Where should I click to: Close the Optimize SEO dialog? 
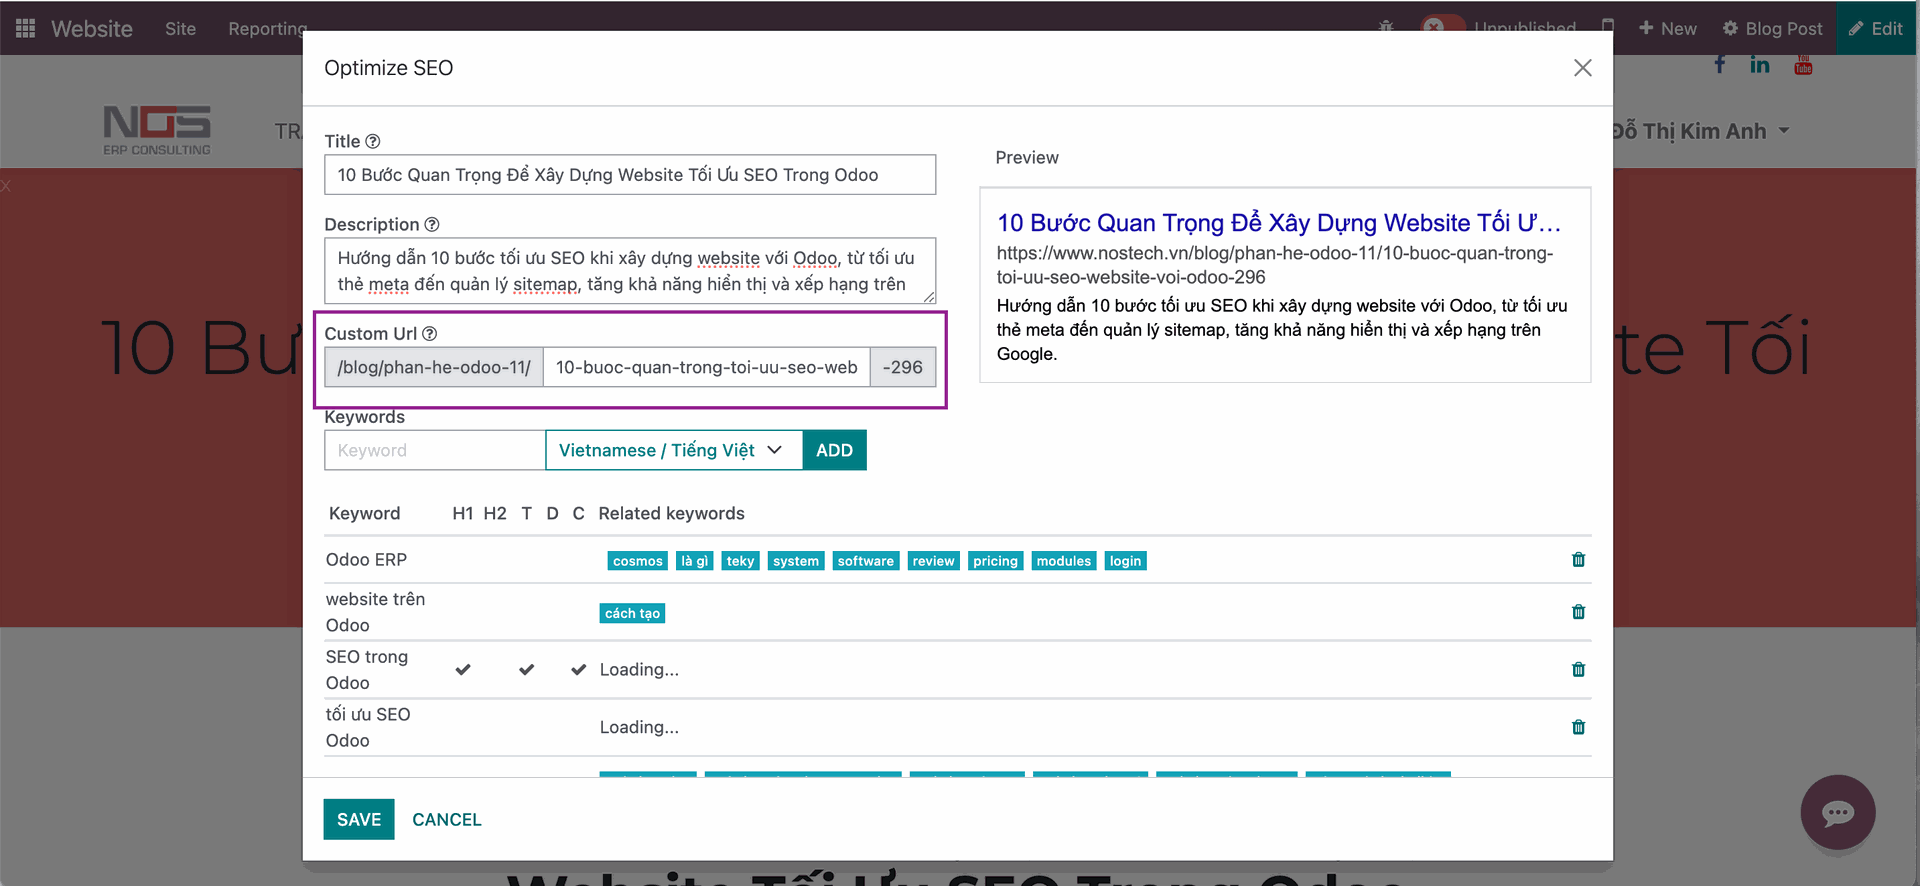1582,68
